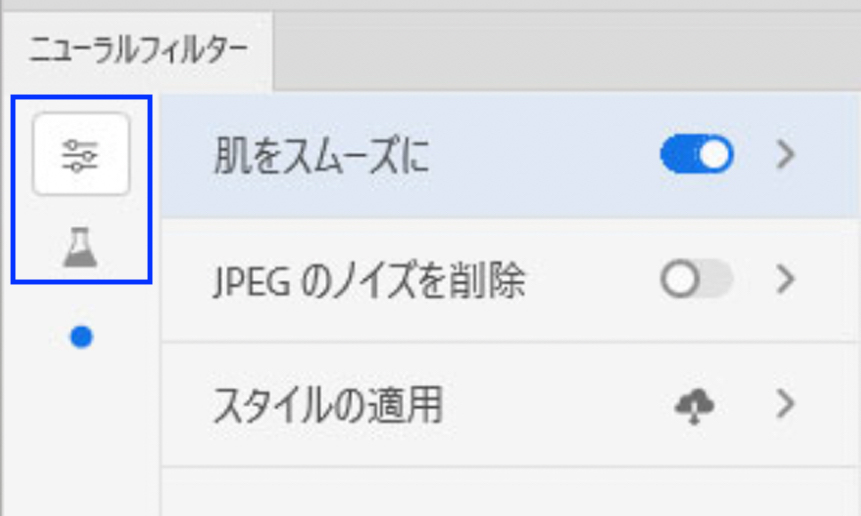Screen dimensions: 861x516
Task: Open beta filters via the flask icon
Action: coord(81,245)
